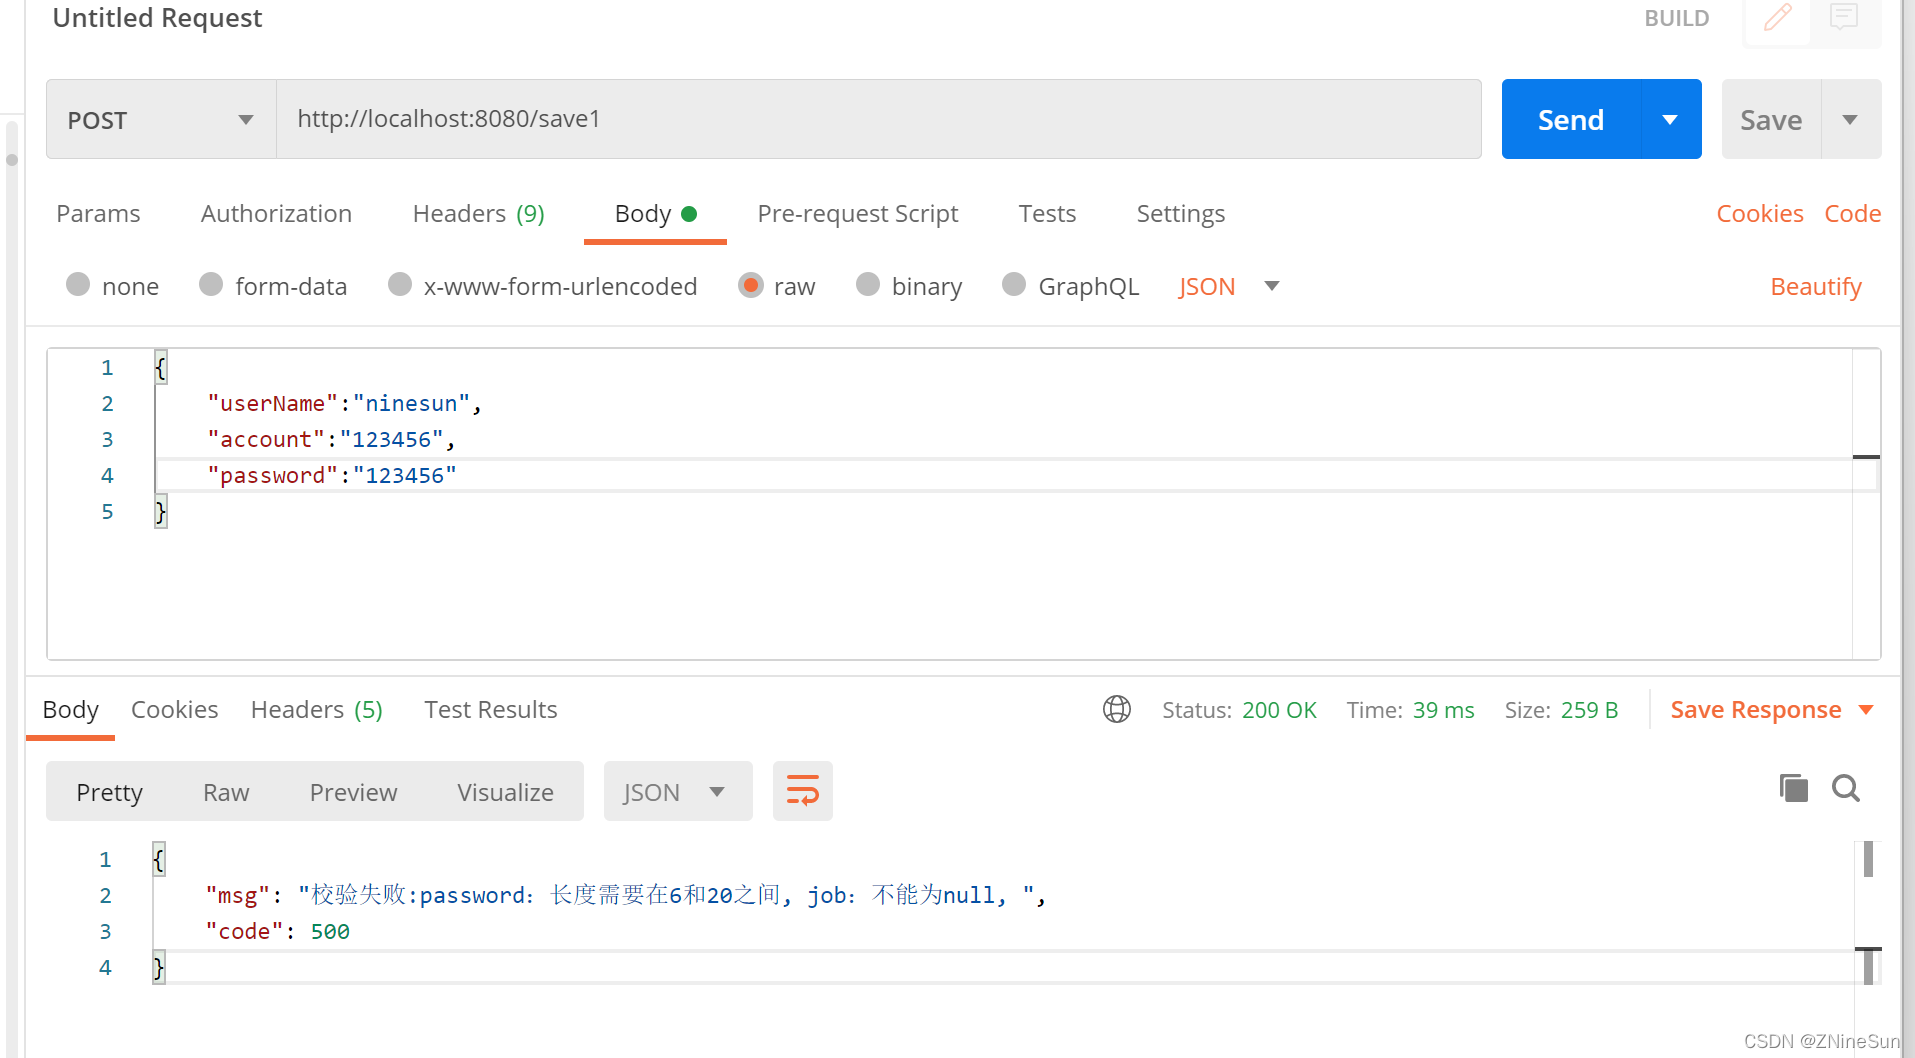Image resolution: width=1915 pixels, height=1058 pixels.
Task: Open the Headers (9) request tab
Action: [x=478, y=214]
